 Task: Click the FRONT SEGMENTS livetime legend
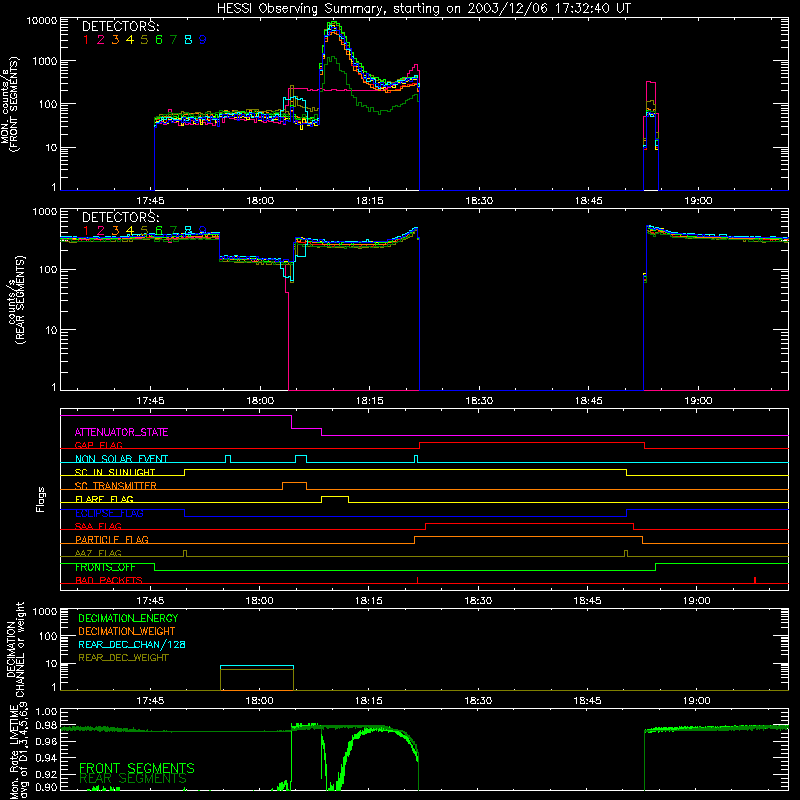pos(137,768)
